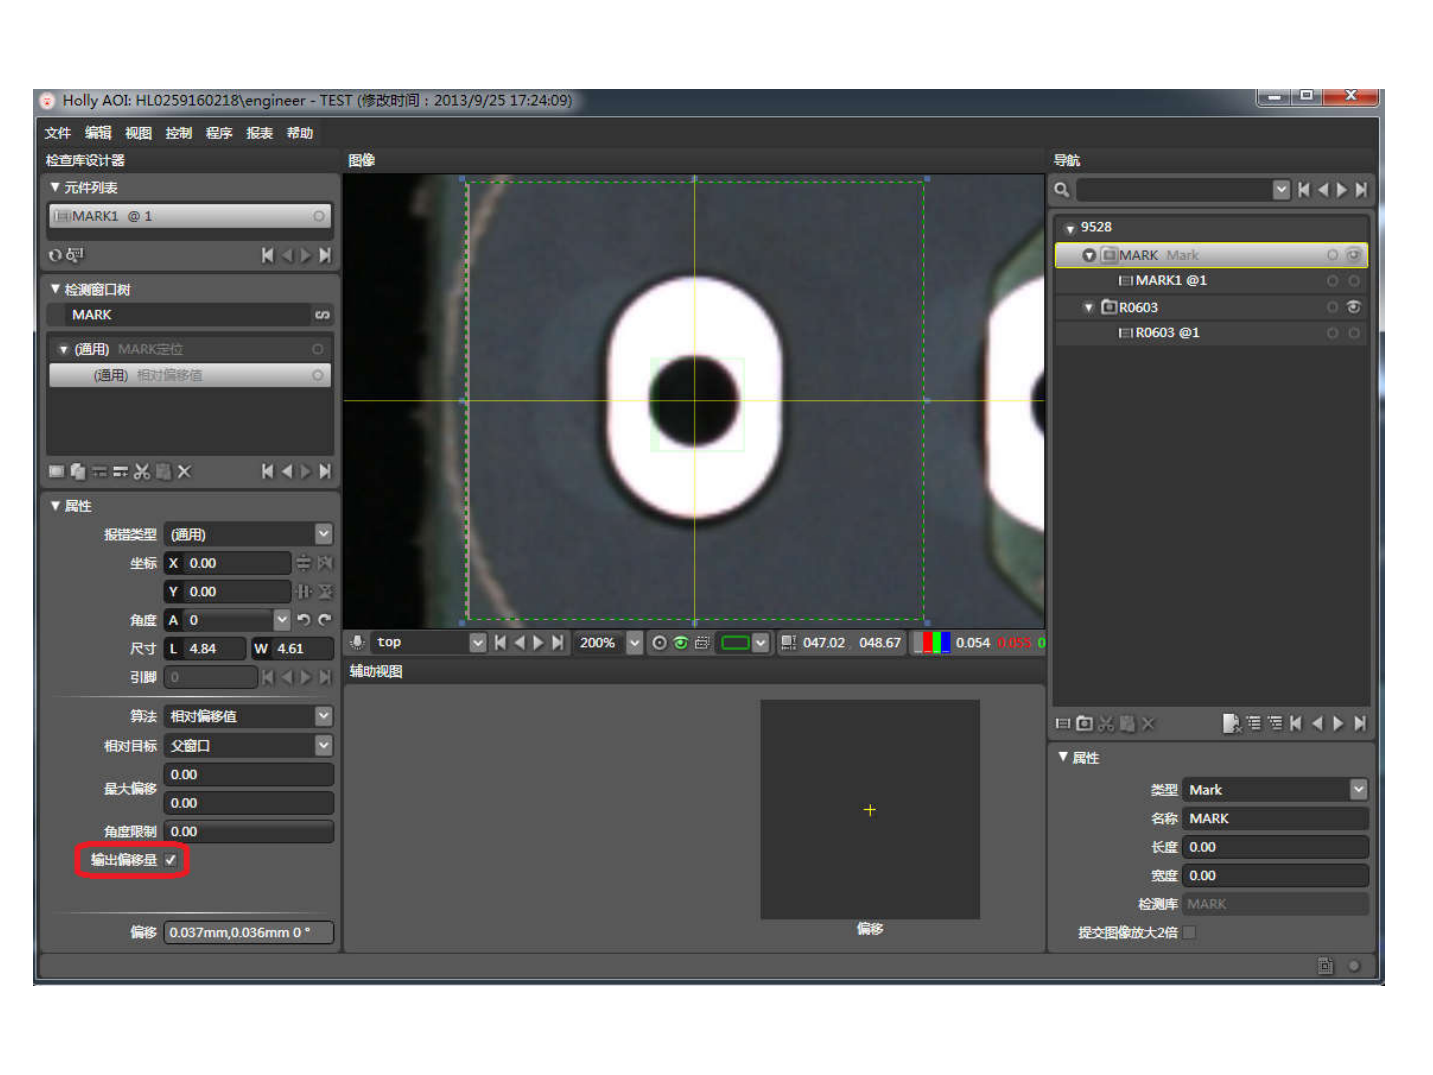Click the link icon beside the MARK field
Viewport: 1433px width, 1075px height.
322,315
